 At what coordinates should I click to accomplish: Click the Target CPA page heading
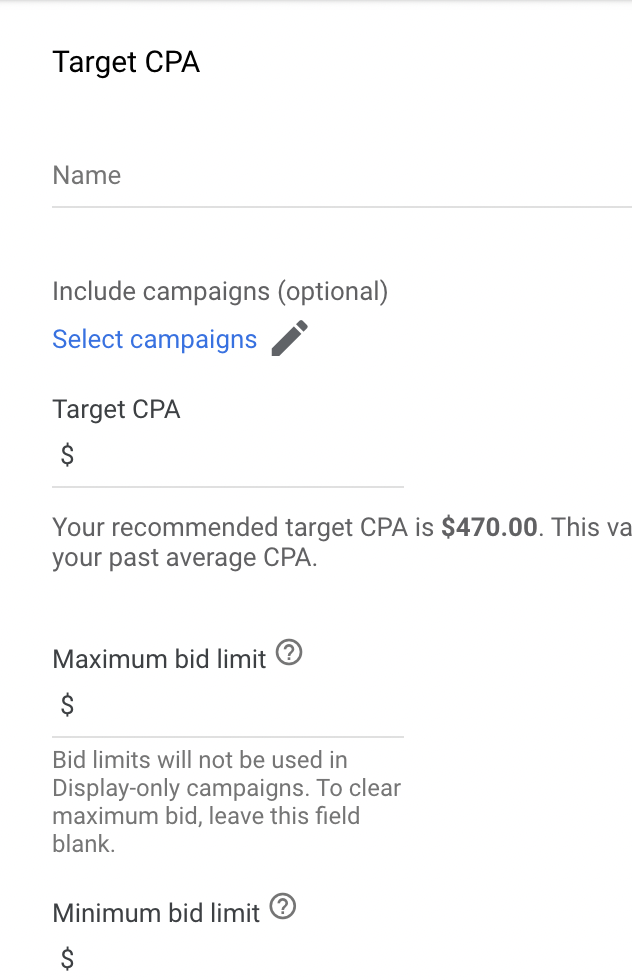126,62
